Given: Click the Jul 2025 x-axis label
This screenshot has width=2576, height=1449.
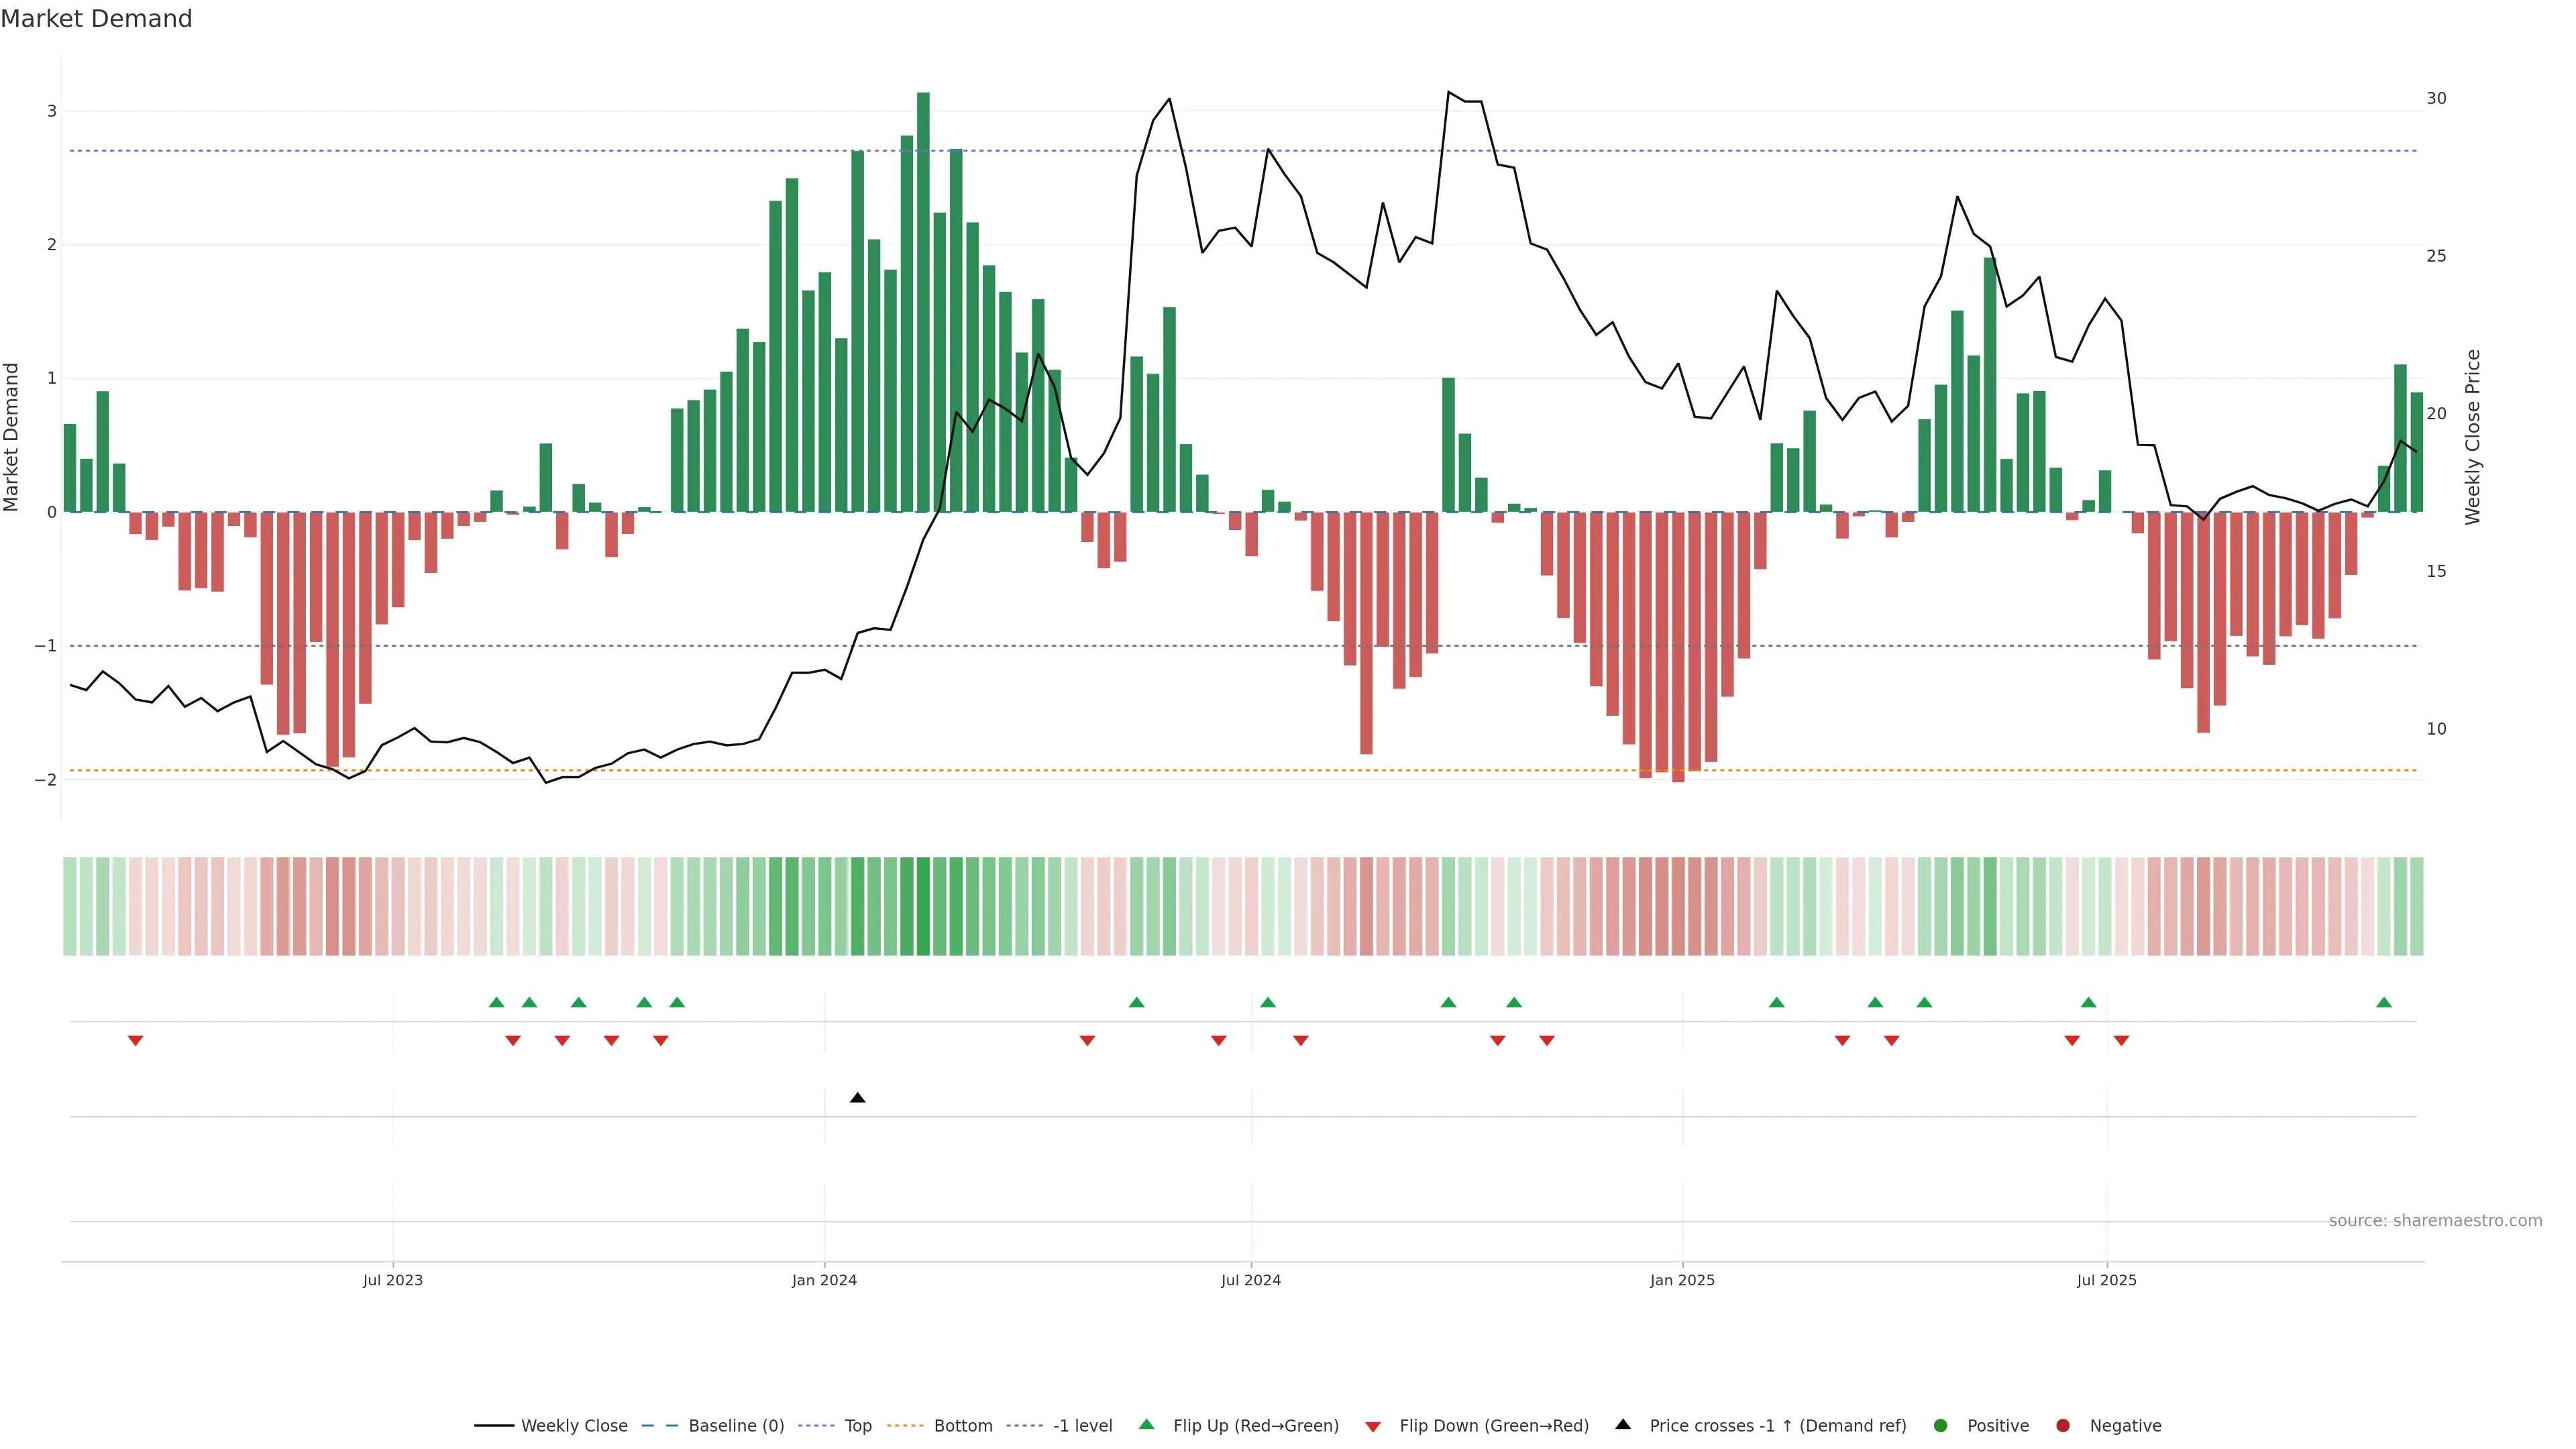Looking at the screenshot, I should tap(2106, 1281).
